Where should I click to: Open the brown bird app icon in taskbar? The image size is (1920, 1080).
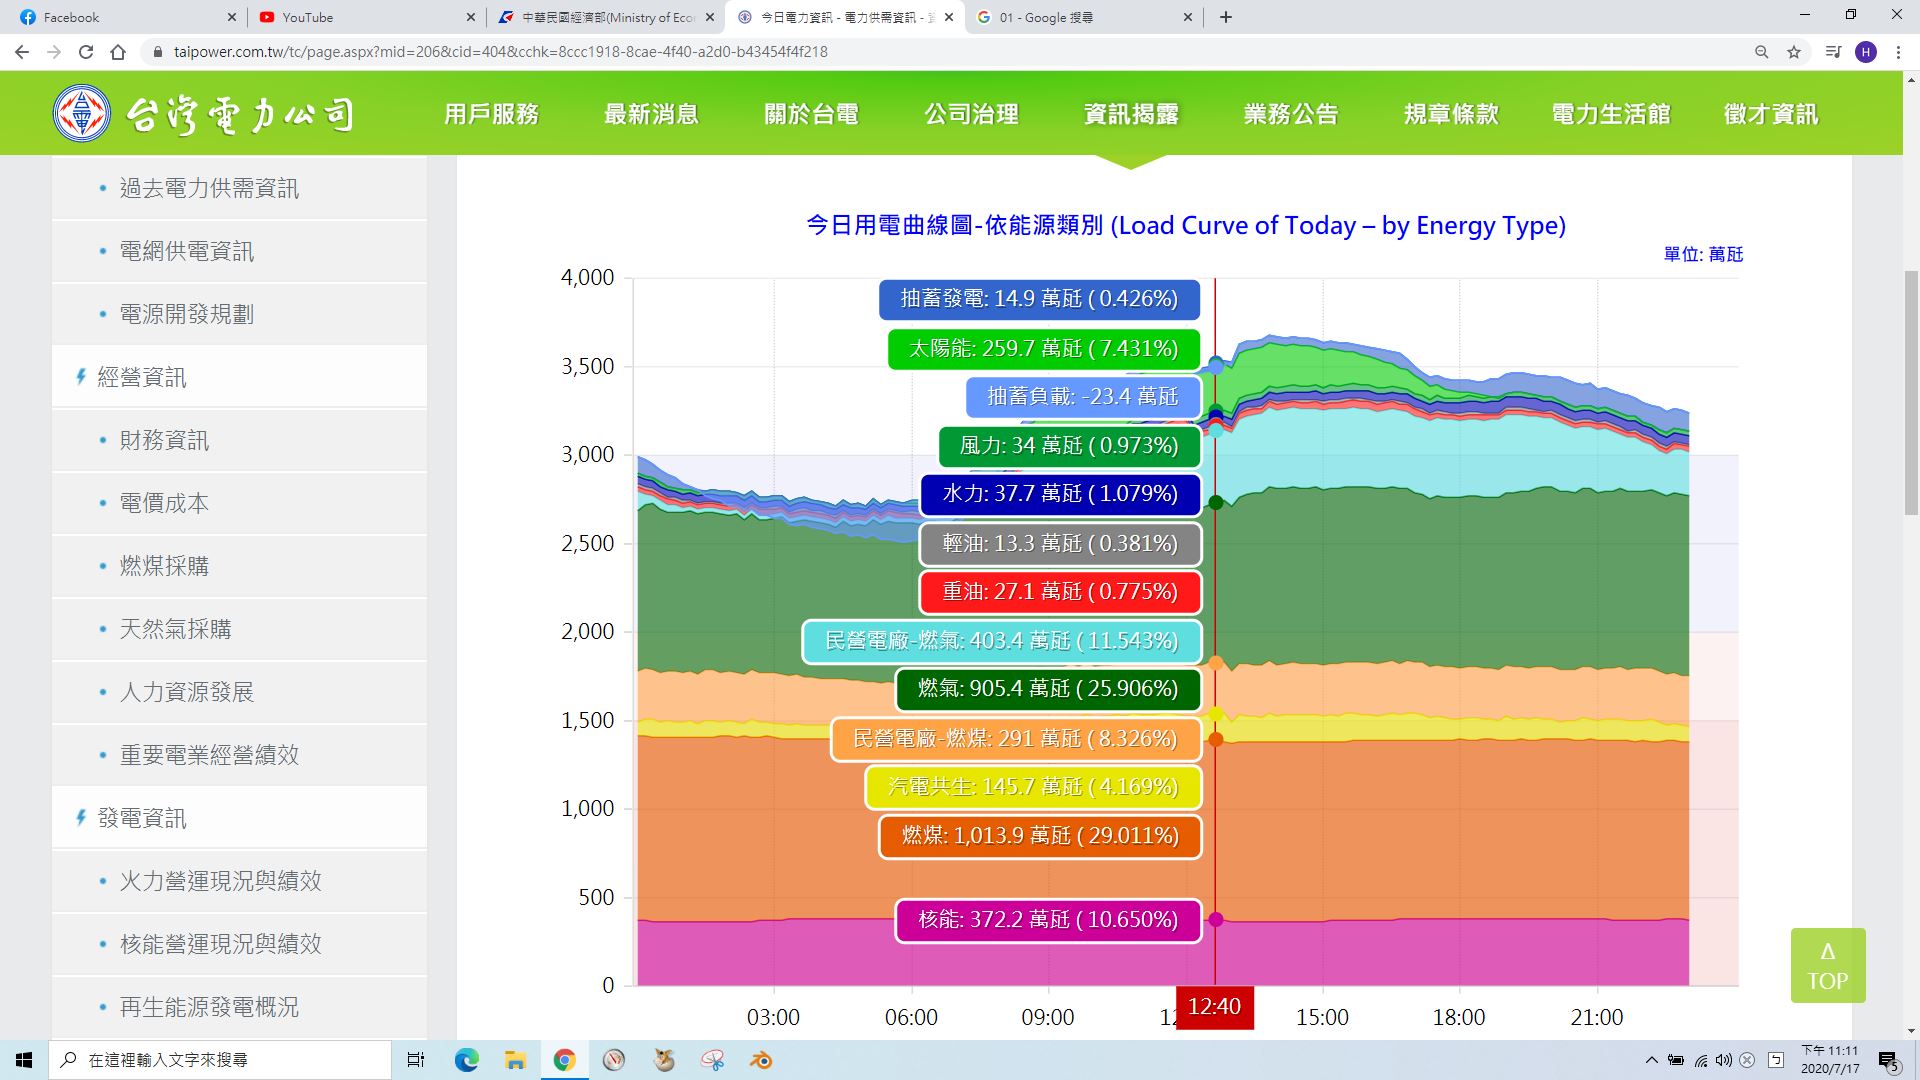(x=663, y=1060)
